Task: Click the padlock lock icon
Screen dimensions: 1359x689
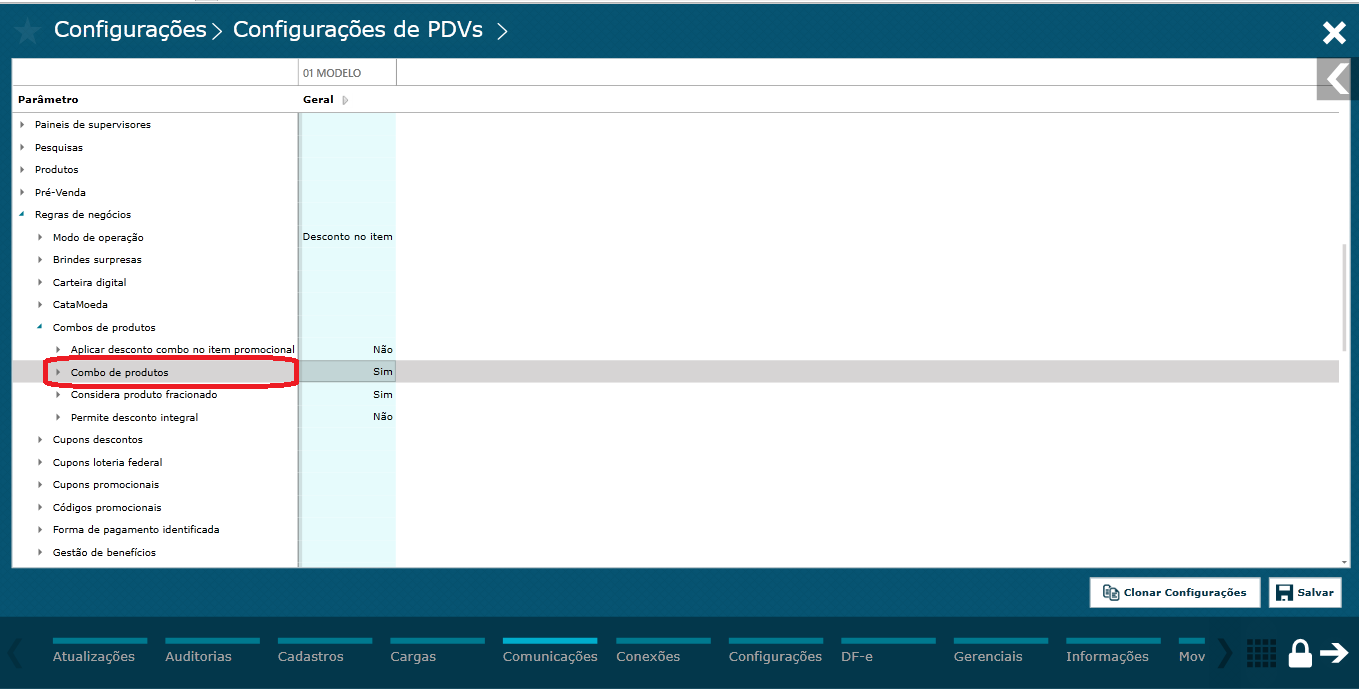Action: tap(1299, 653)
